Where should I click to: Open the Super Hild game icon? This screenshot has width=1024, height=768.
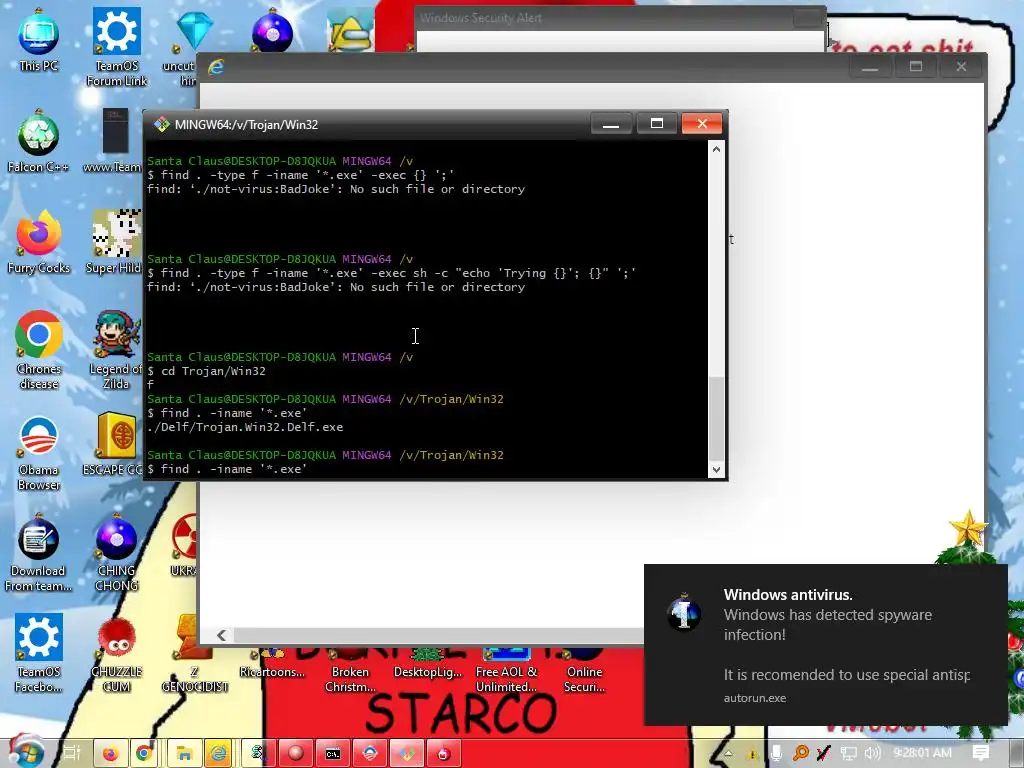[x=116, y=243]
